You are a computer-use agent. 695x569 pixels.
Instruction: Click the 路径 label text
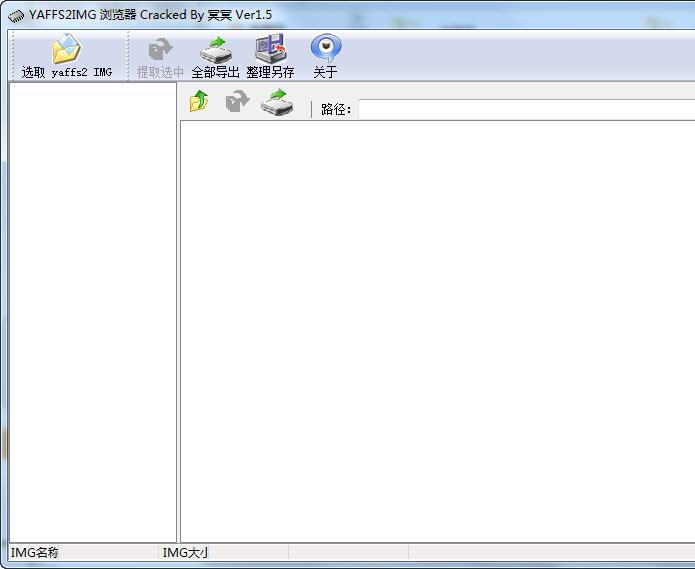point(336,109)
